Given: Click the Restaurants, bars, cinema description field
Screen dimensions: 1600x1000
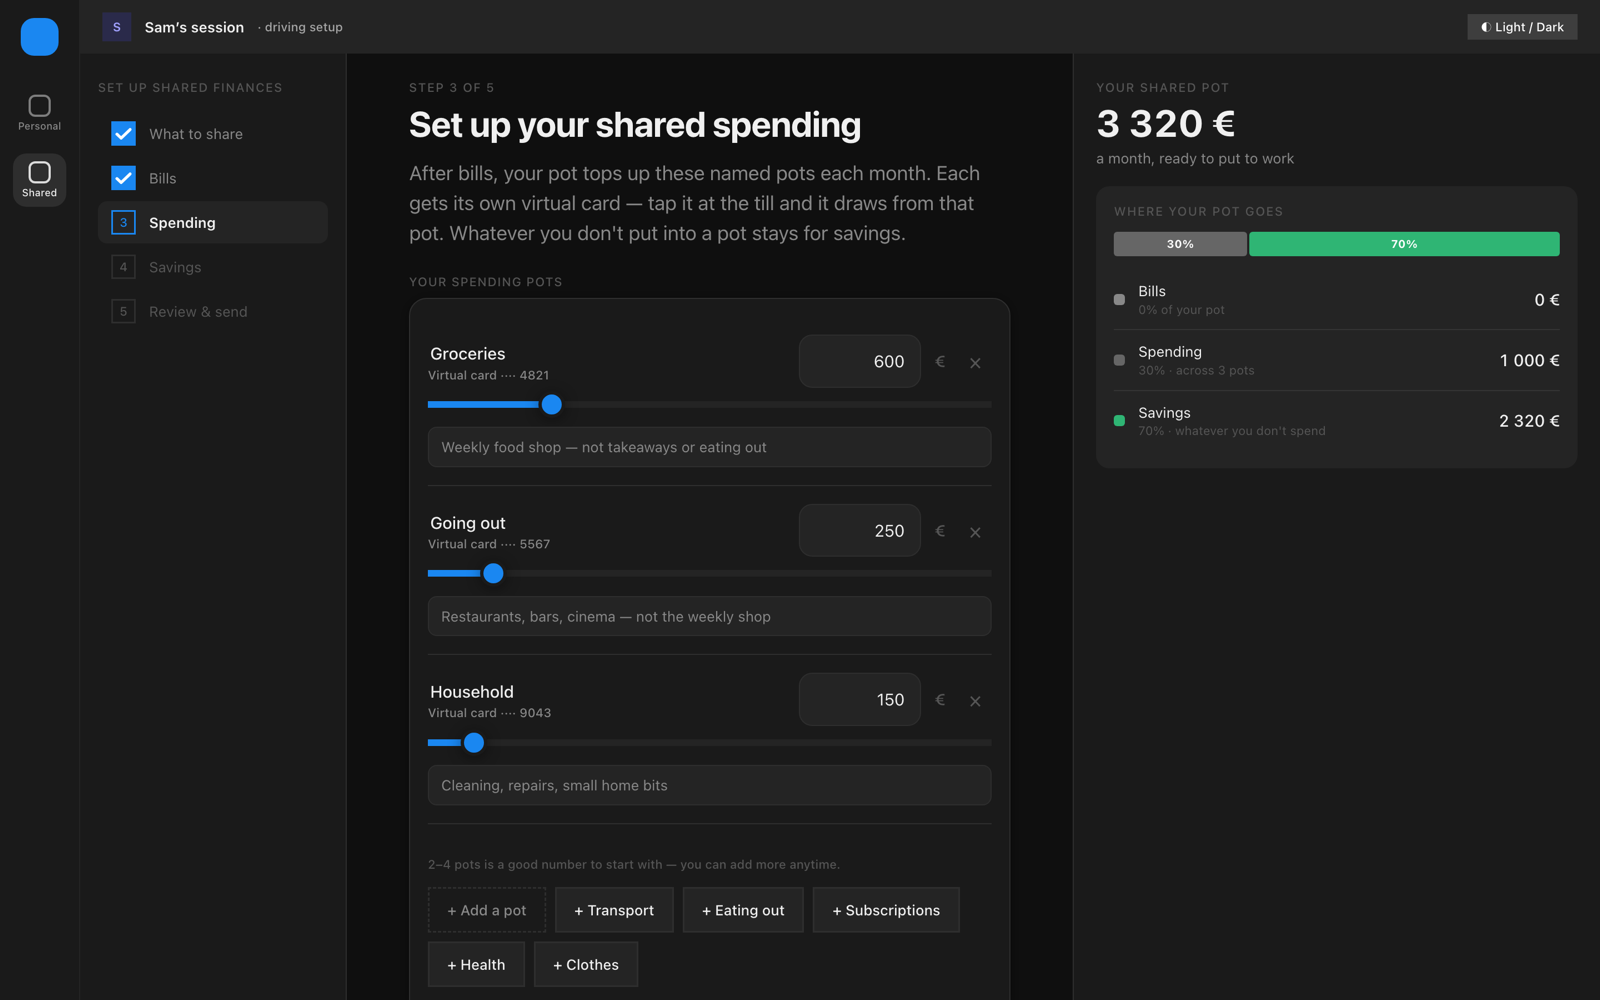Looking at the screenshot, I should click(709, 616).
